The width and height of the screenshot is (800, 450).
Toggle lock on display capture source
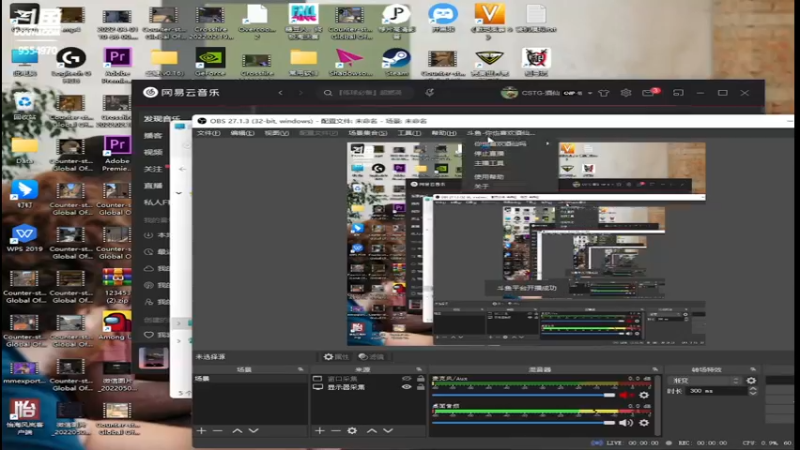(x=420, y=387)
